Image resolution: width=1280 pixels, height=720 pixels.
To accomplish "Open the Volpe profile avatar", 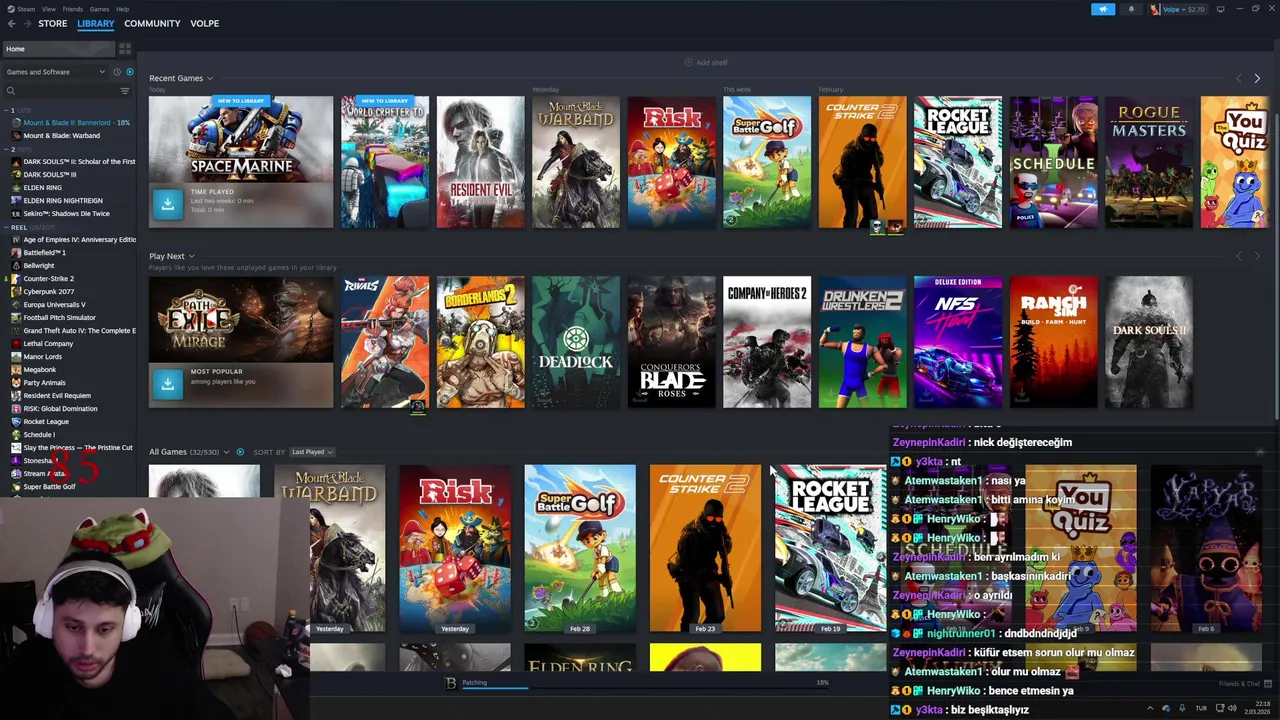I will pos(1155,9).
